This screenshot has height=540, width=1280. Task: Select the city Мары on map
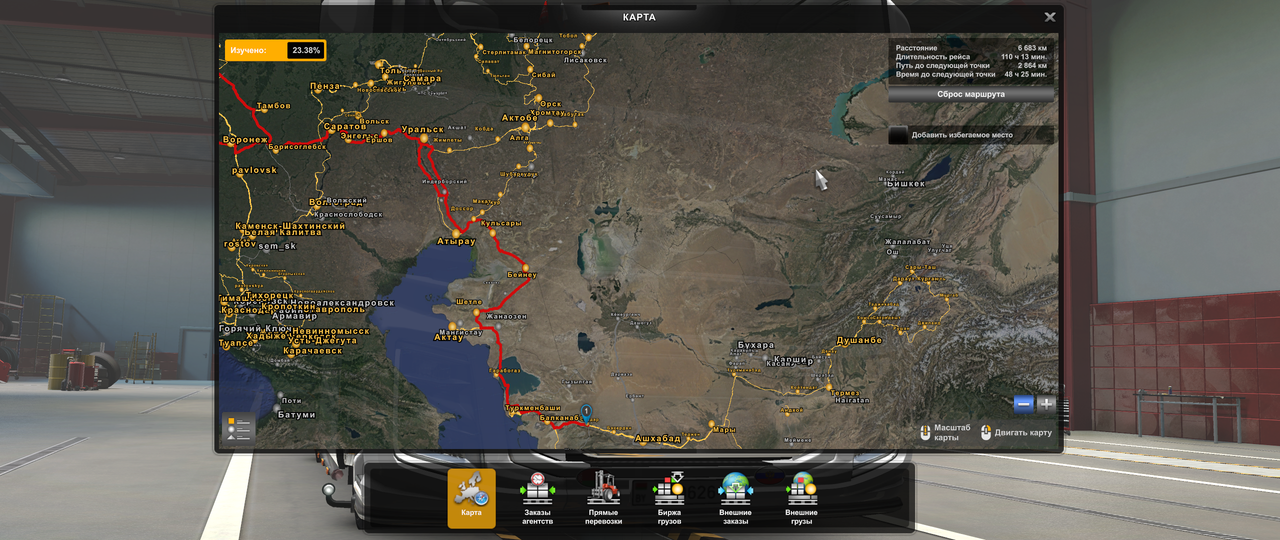(724, 430)
